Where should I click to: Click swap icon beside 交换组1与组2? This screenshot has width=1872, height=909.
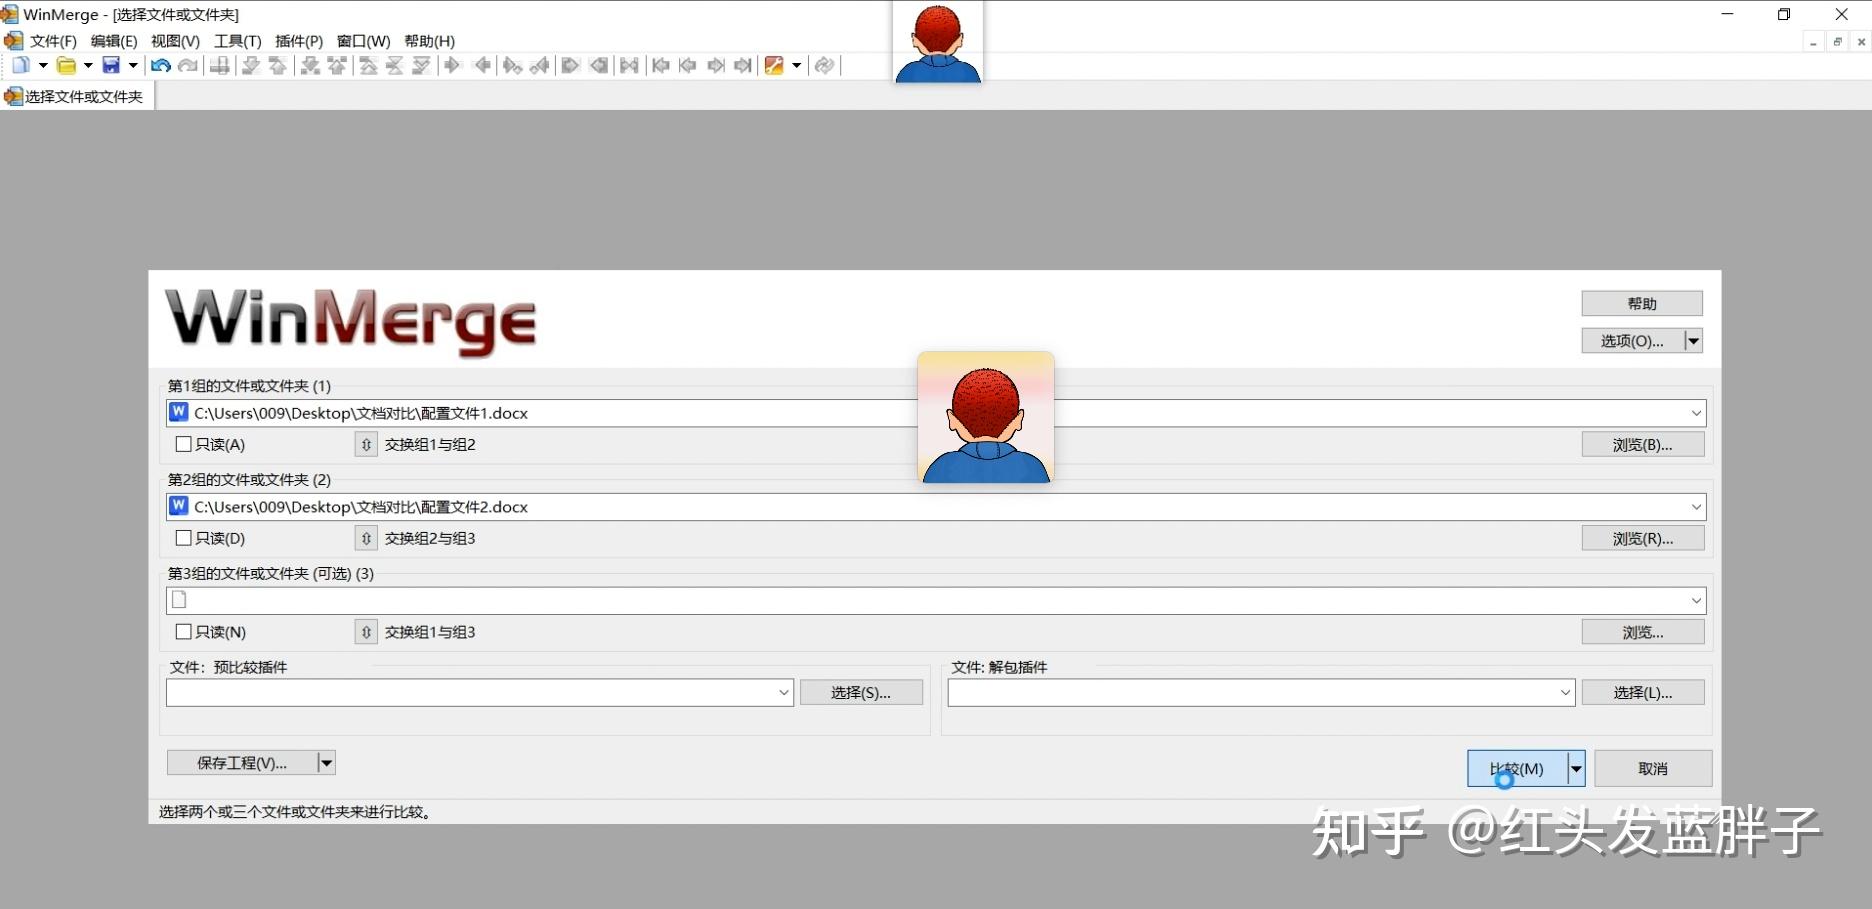(366, 444)
